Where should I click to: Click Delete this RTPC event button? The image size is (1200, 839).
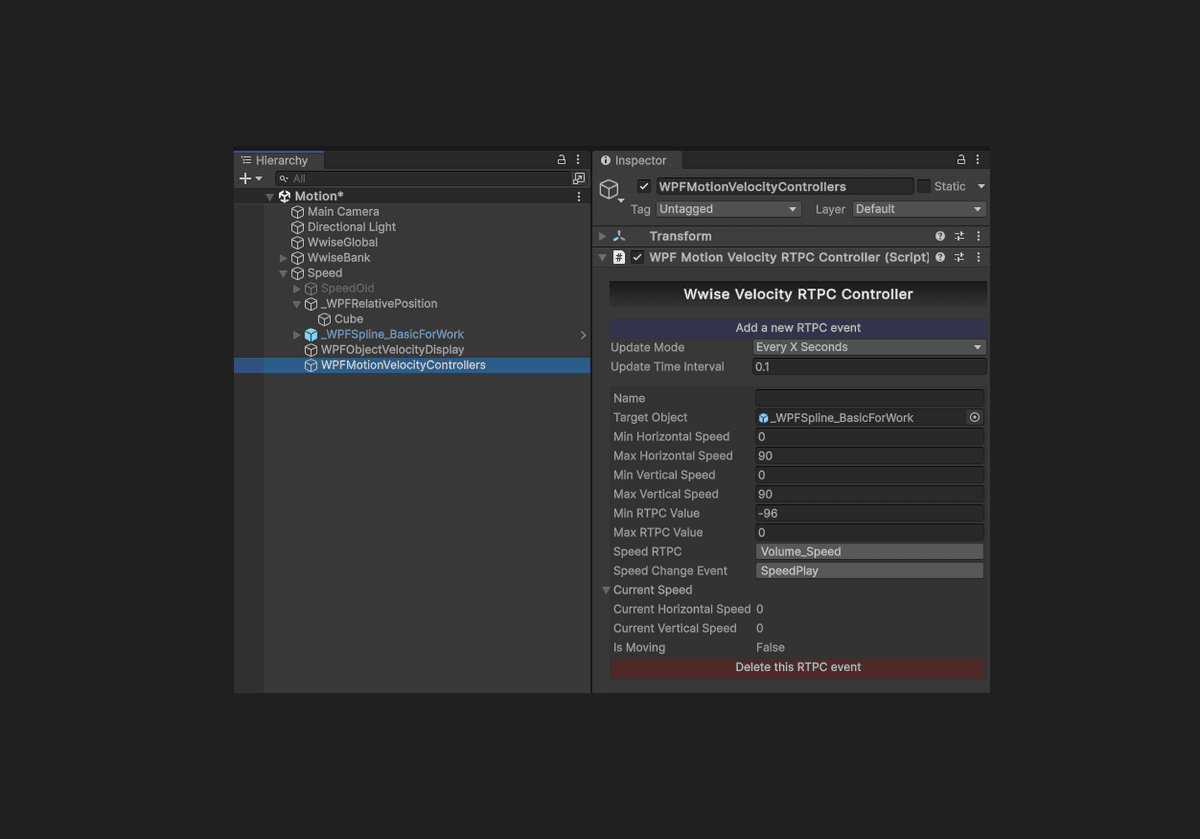tap(798, 667)
